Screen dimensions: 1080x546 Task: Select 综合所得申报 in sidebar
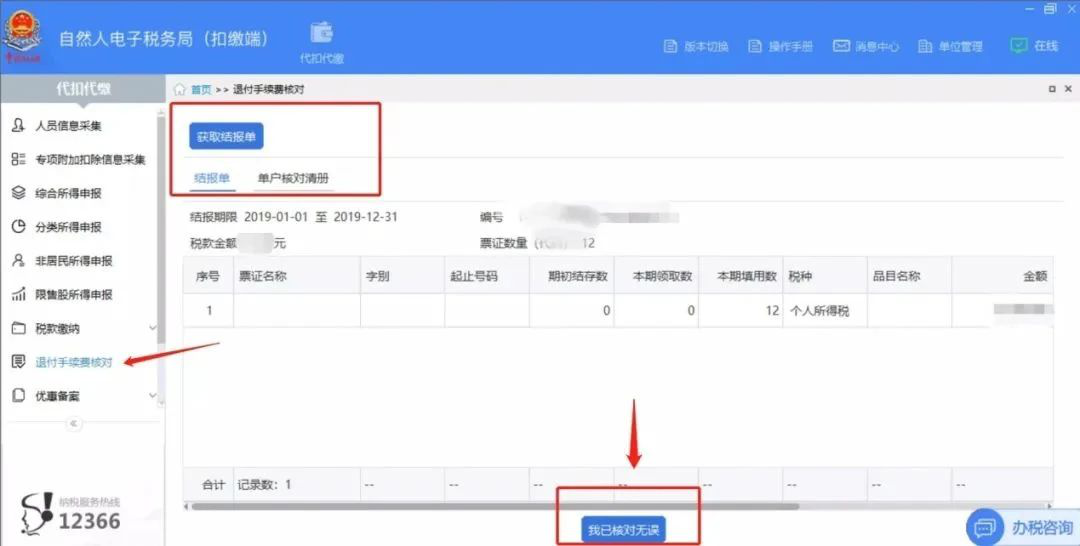click(68, 193)
